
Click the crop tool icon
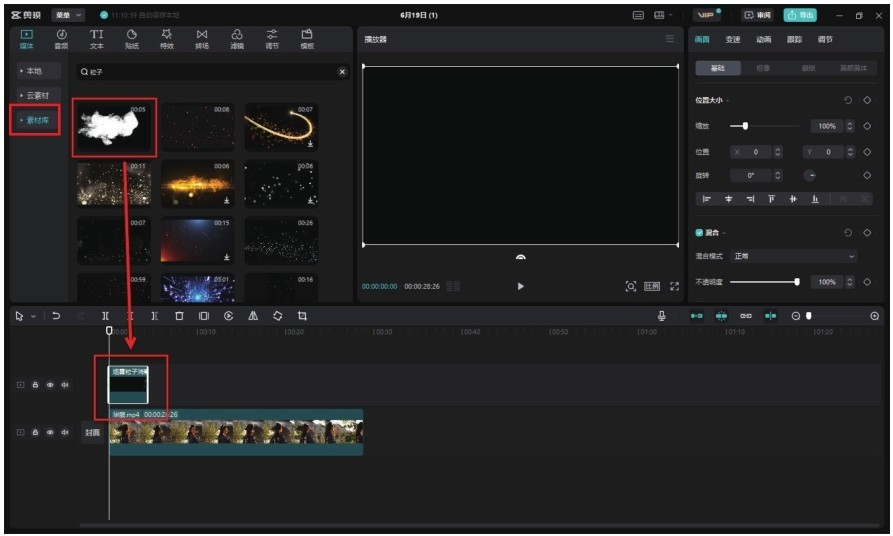[x=302, y=316]
